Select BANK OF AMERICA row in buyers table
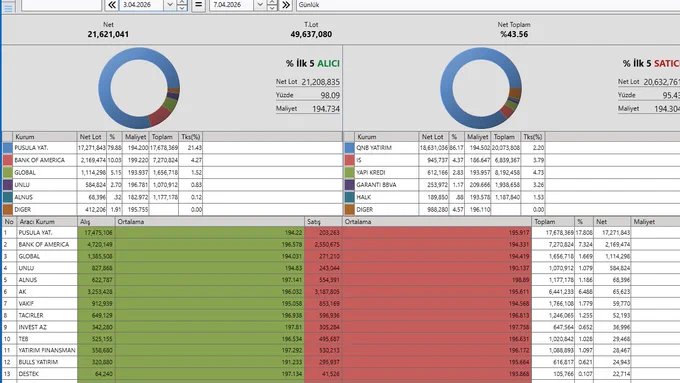The image size is (680, 383). coord(172,160)
